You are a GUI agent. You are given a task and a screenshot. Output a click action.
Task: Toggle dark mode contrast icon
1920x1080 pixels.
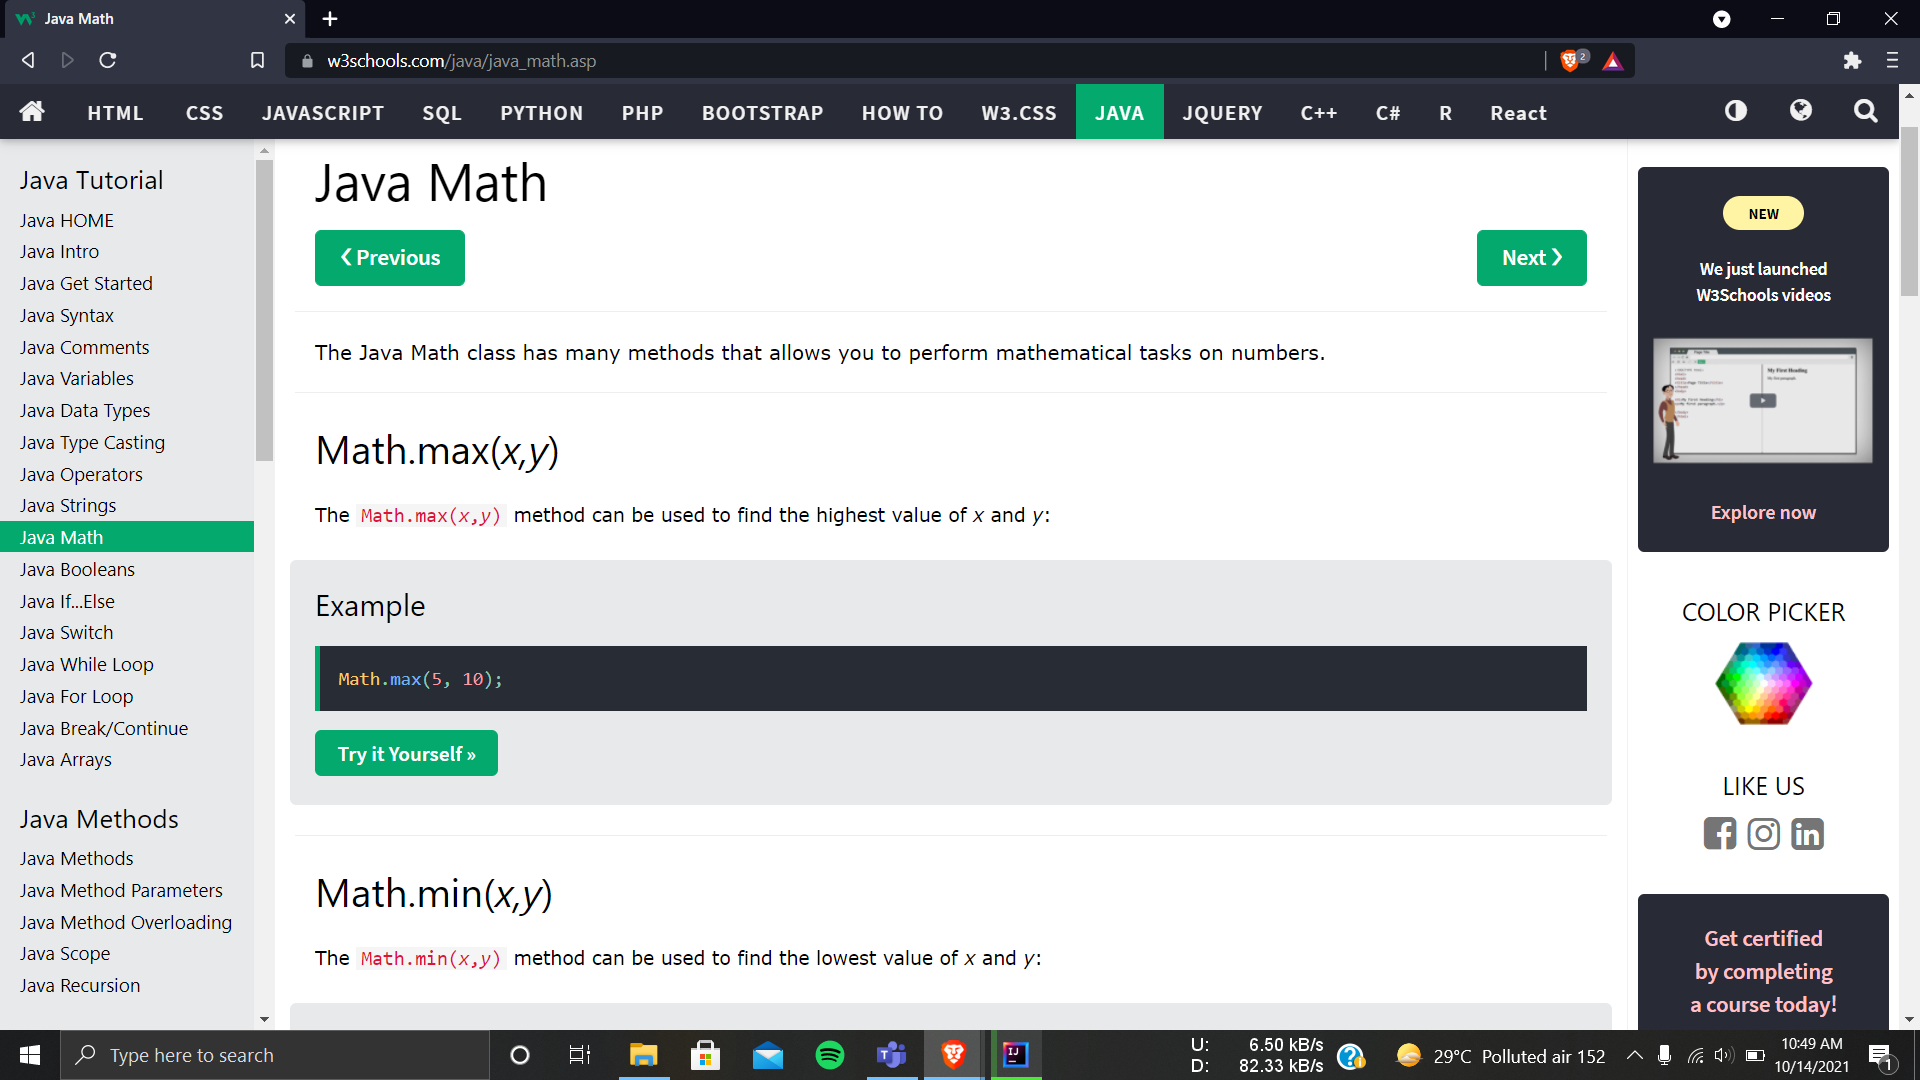pyautogui.click(x=1736, y=111)
